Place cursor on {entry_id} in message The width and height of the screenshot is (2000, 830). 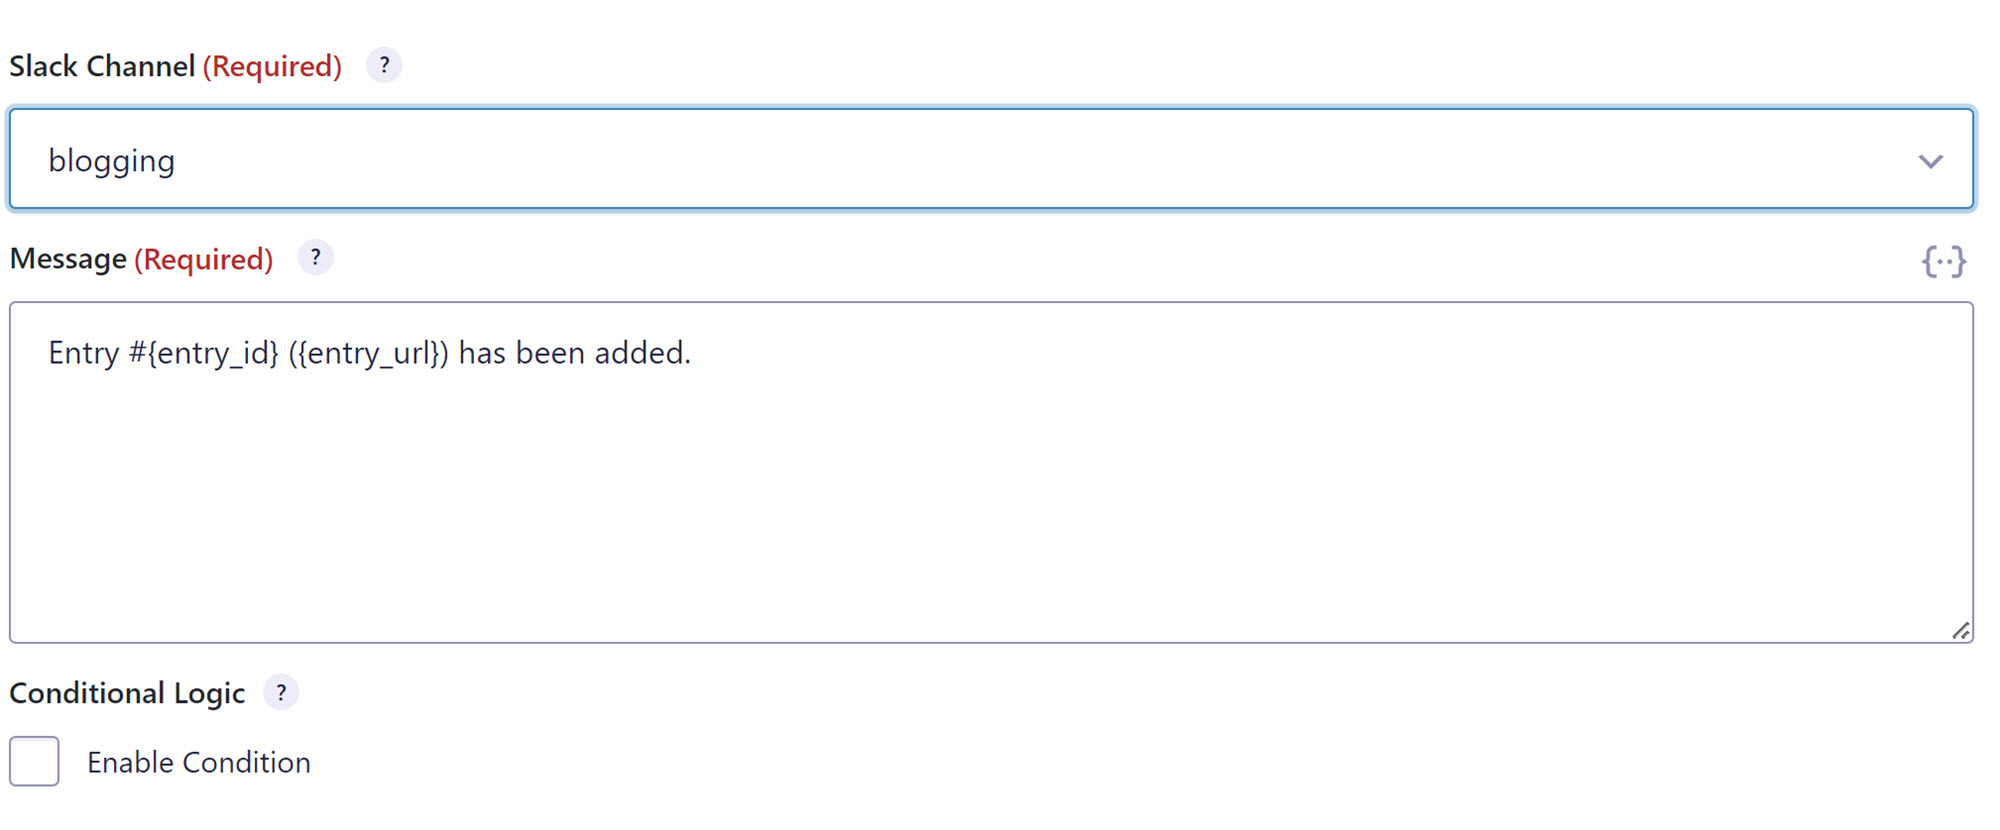coord(213,353)
